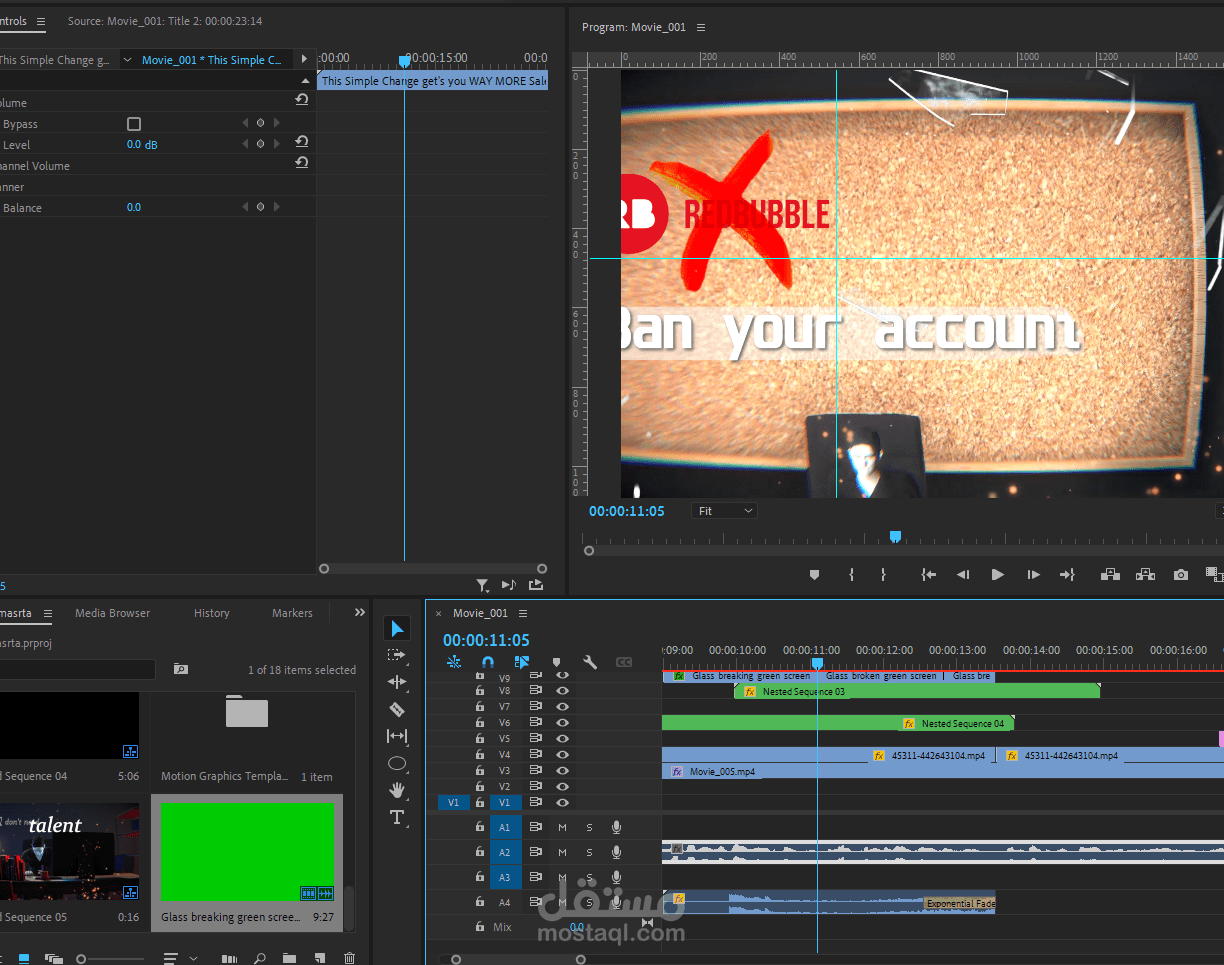Toggle lock on track V4

480,755
